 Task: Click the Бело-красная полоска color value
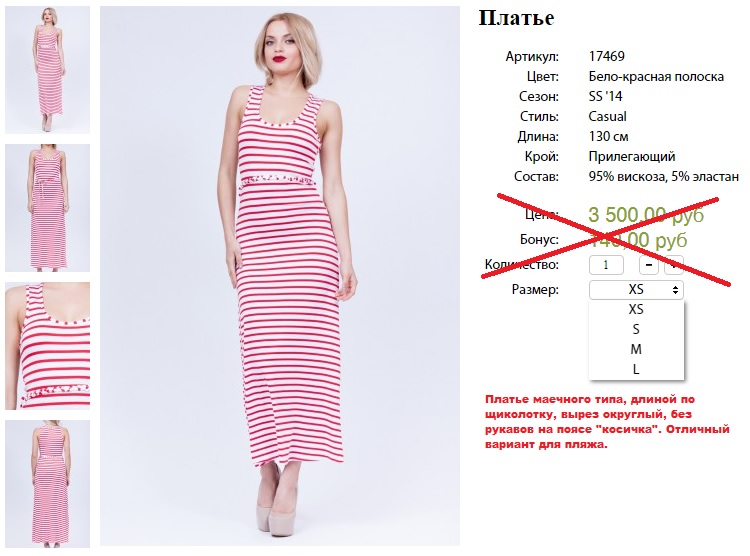(656, 77)
